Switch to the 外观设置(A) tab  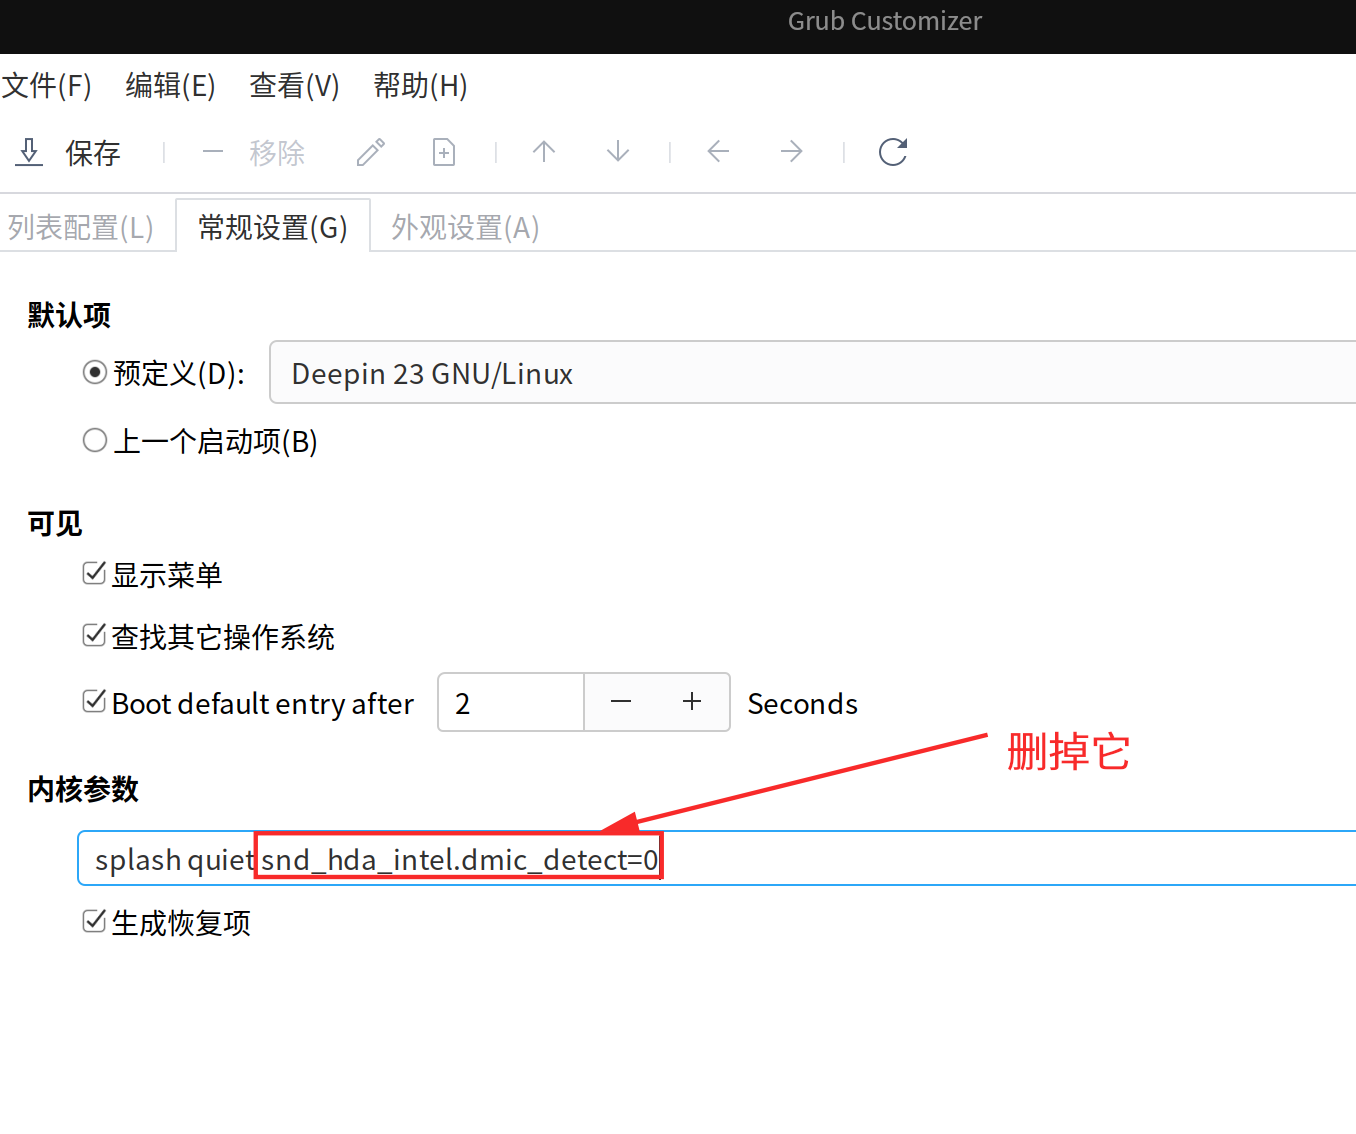click(x=465, y=228)
